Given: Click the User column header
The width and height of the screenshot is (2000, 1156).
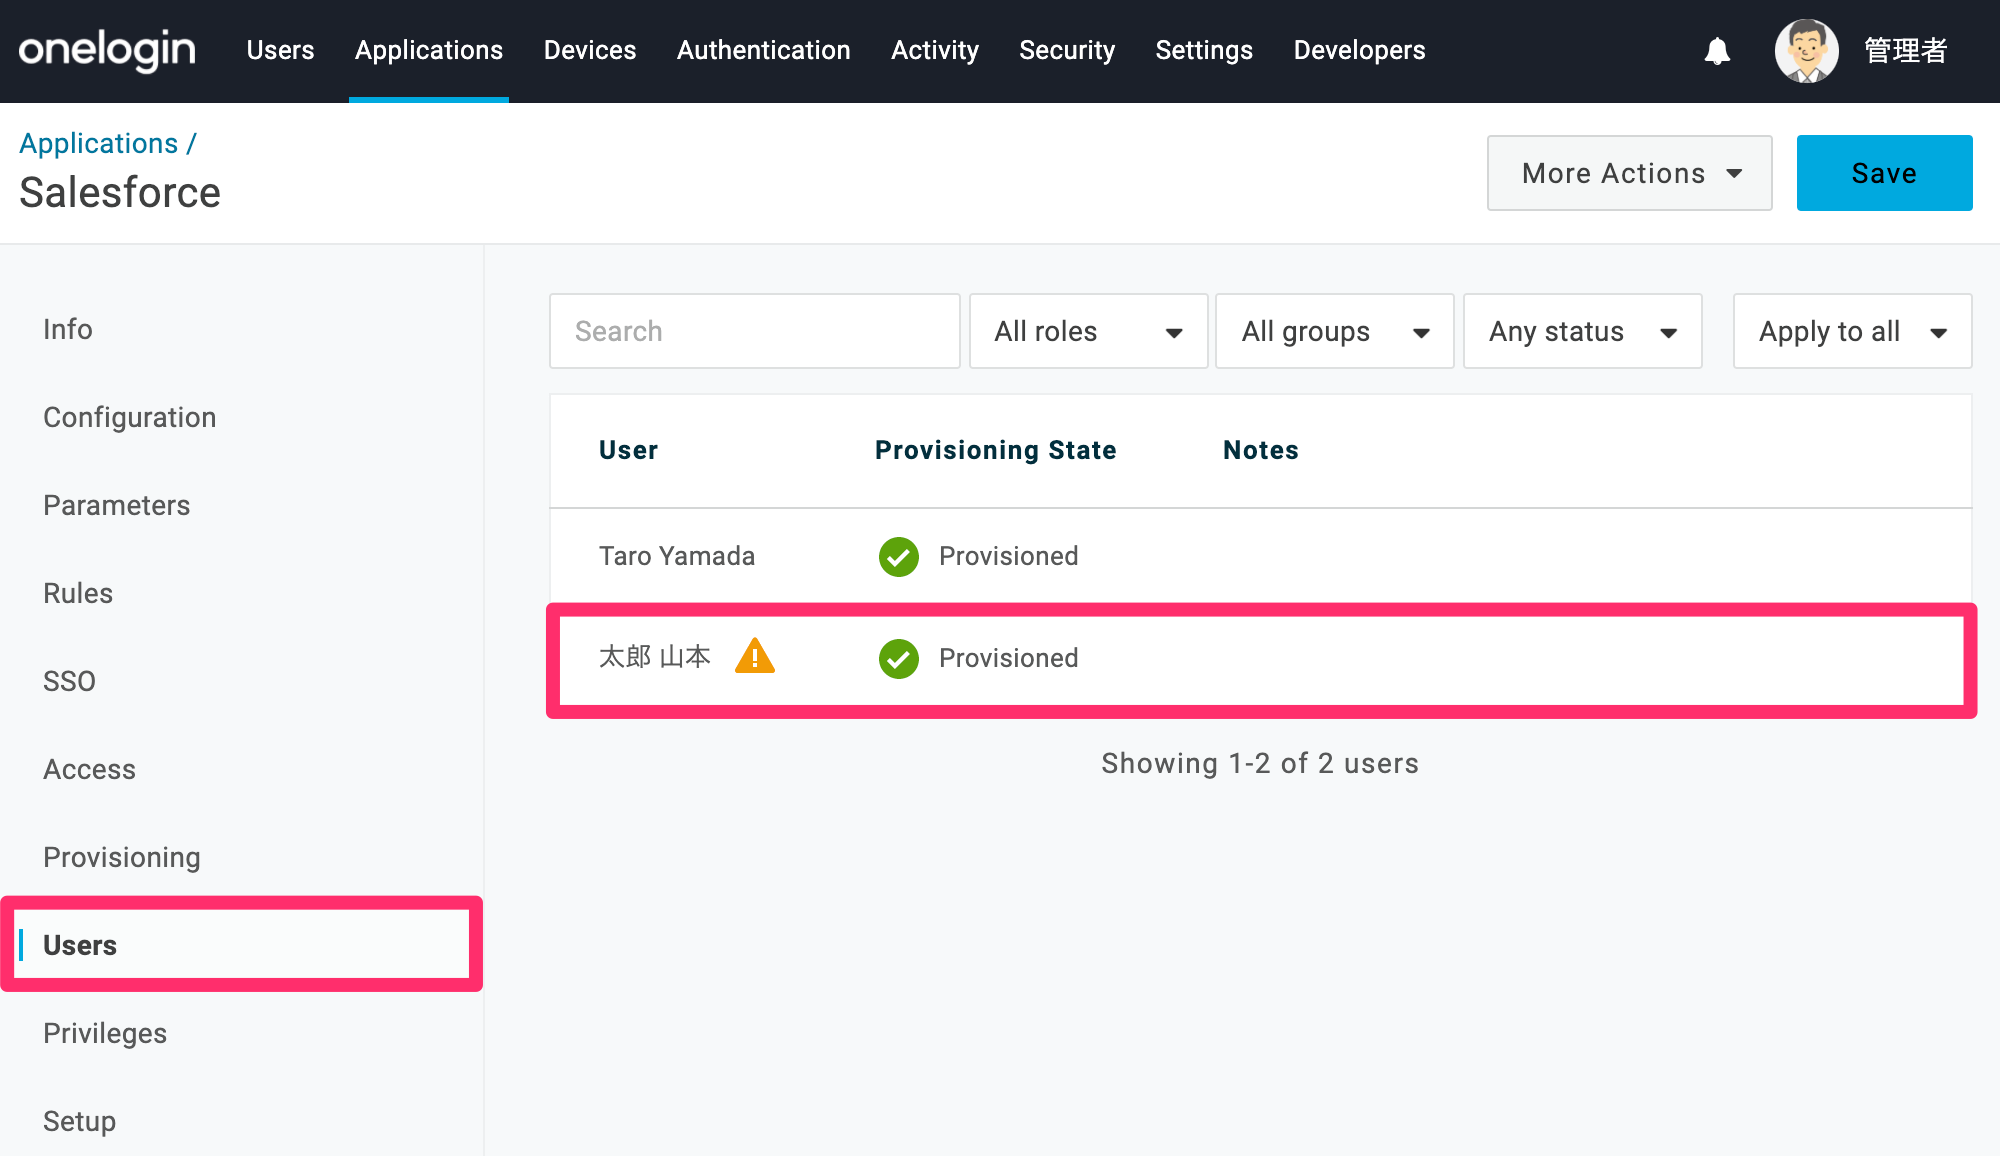Looking at the screenshot, I should pos(628,450).
